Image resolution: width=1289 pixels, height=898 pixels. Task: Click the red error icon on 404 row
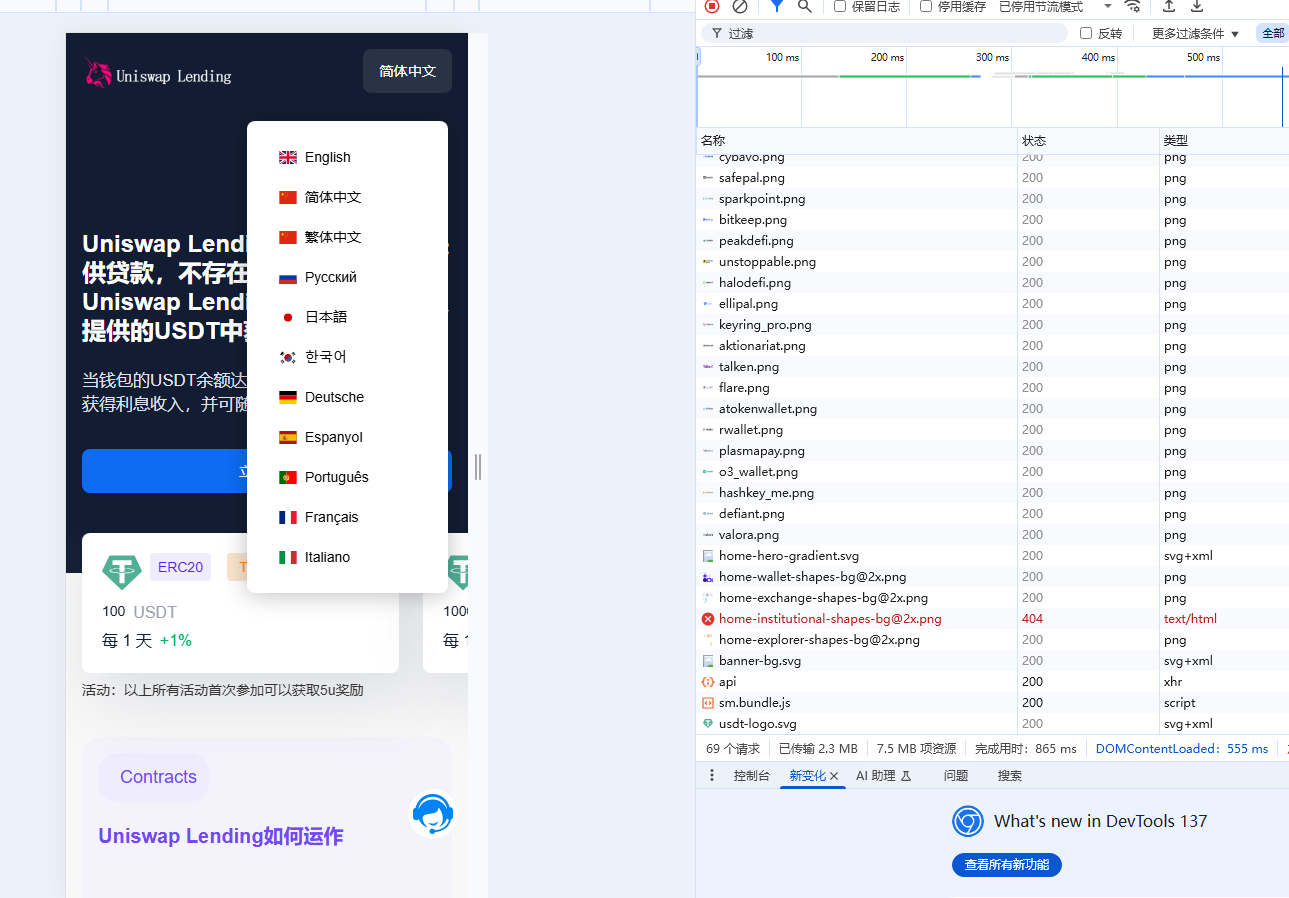708,619
